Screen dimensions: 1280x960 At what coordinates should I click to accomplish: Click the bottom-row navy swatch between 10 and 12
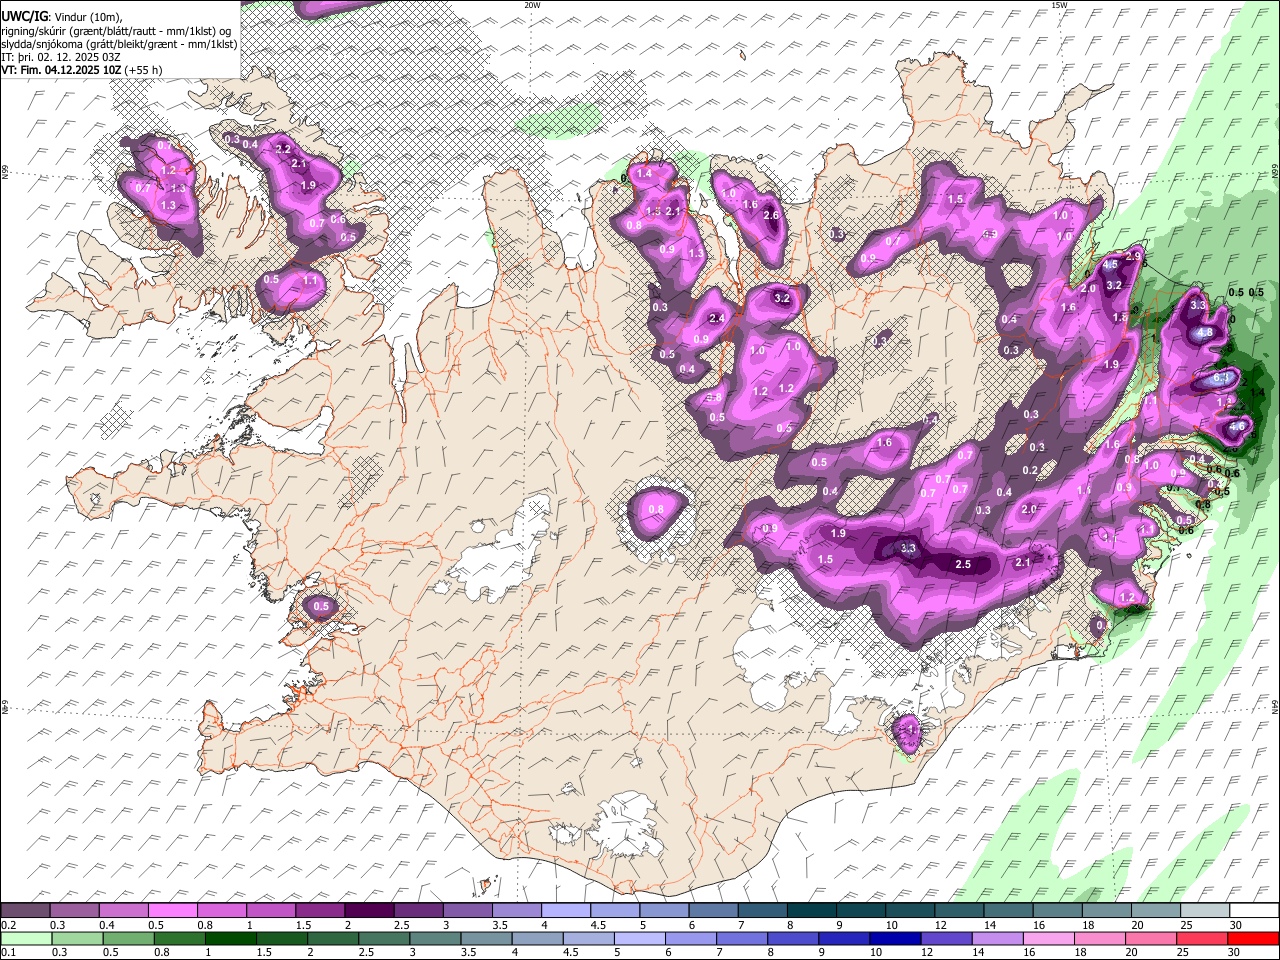895,938
